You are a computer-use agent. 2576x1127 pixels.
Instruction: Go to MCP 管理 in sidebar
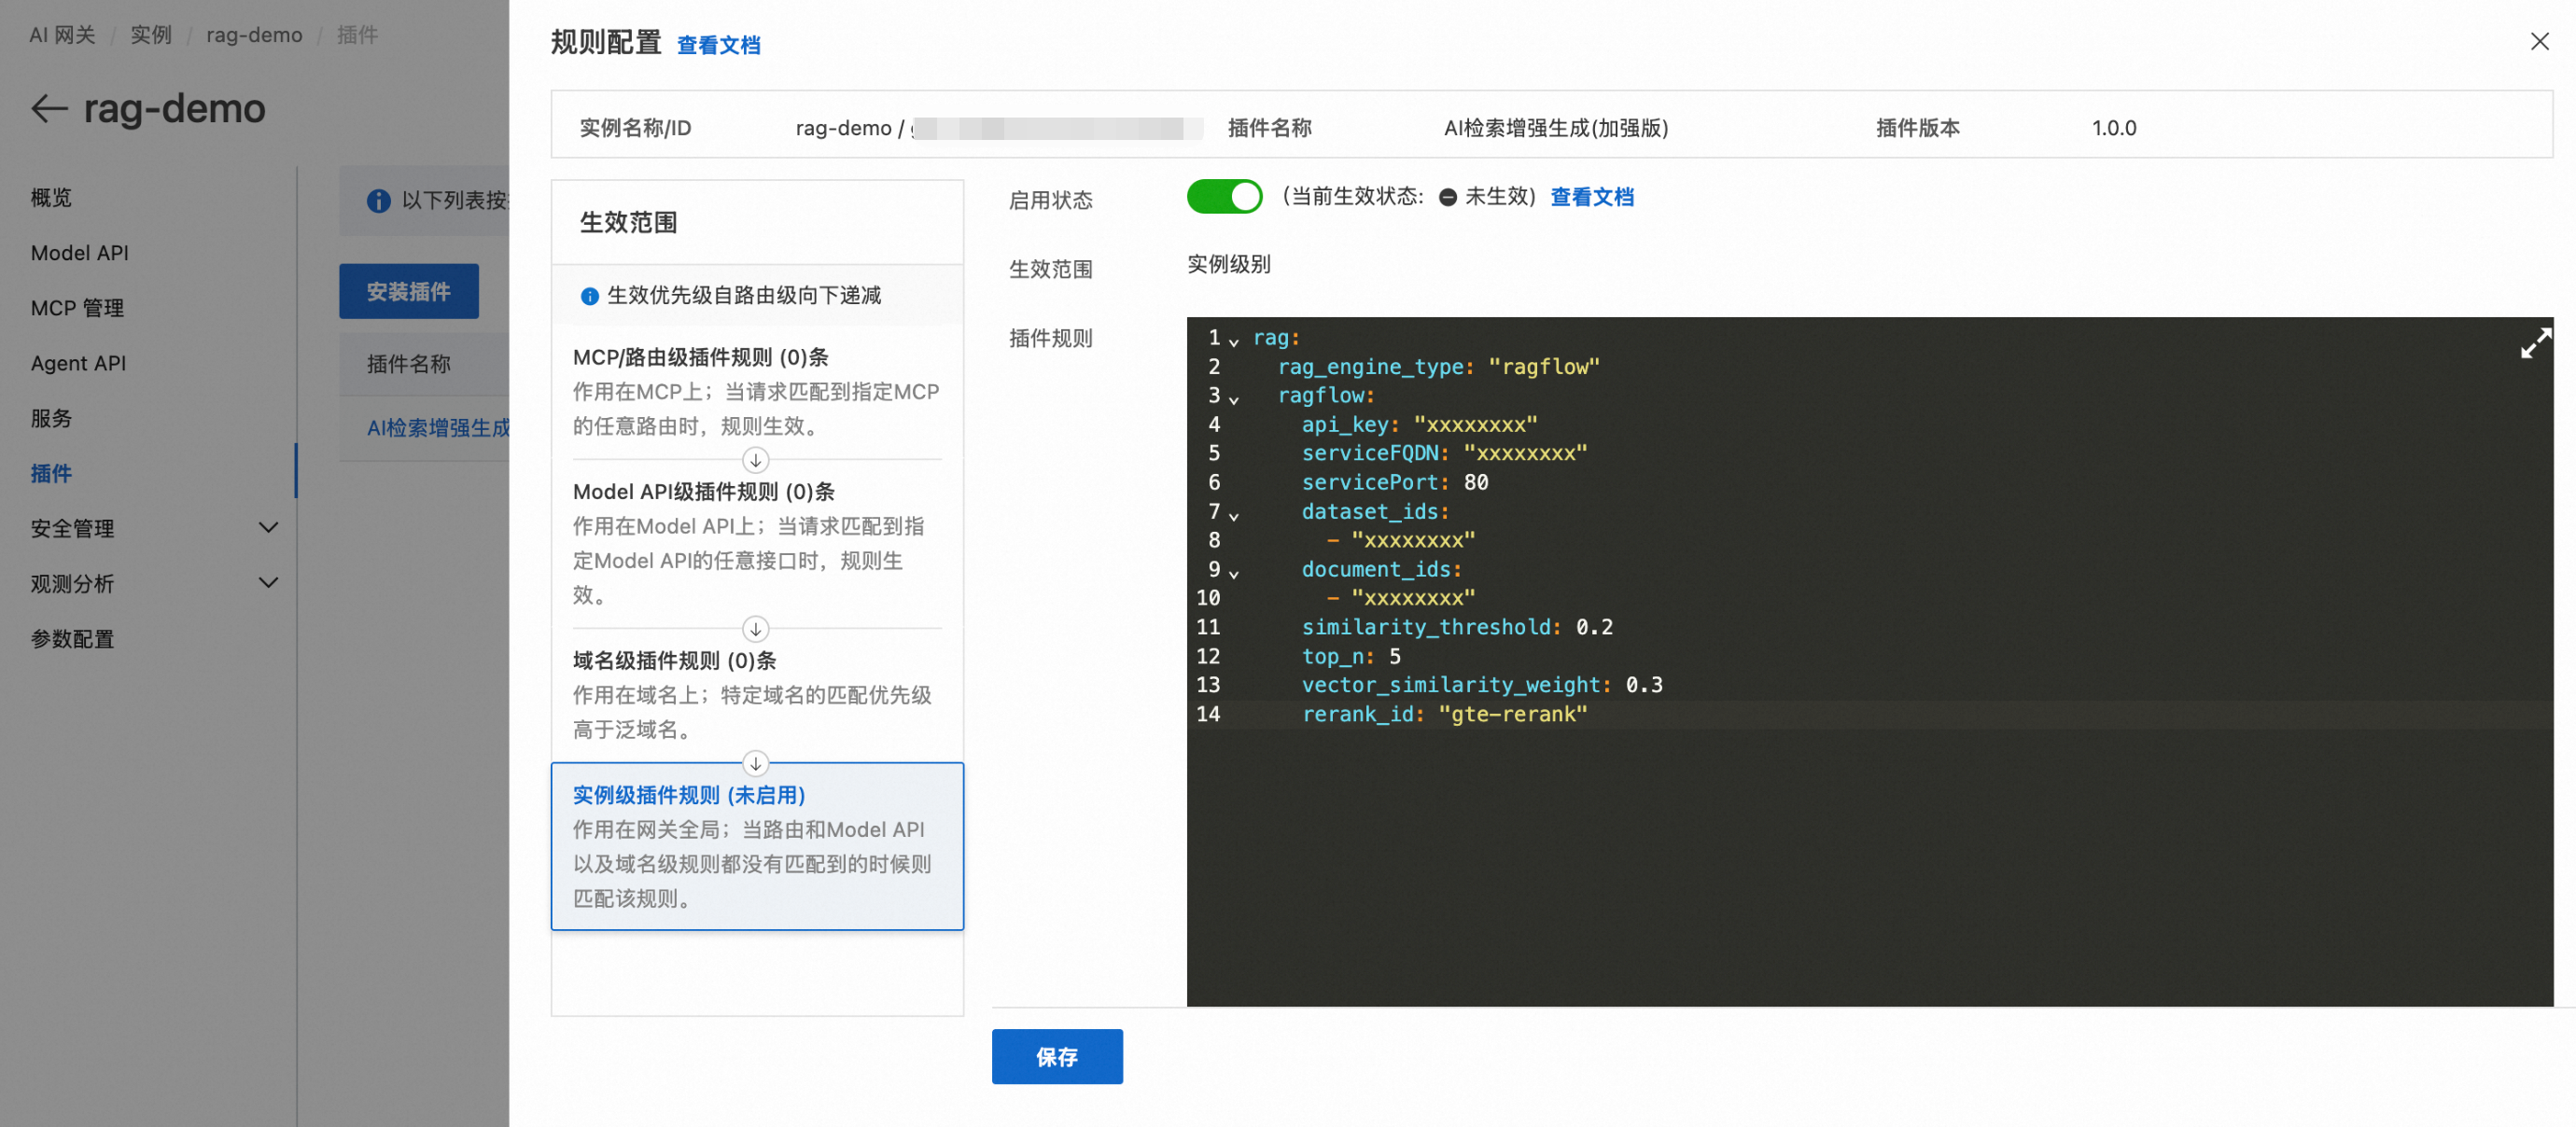click(77, 308)
